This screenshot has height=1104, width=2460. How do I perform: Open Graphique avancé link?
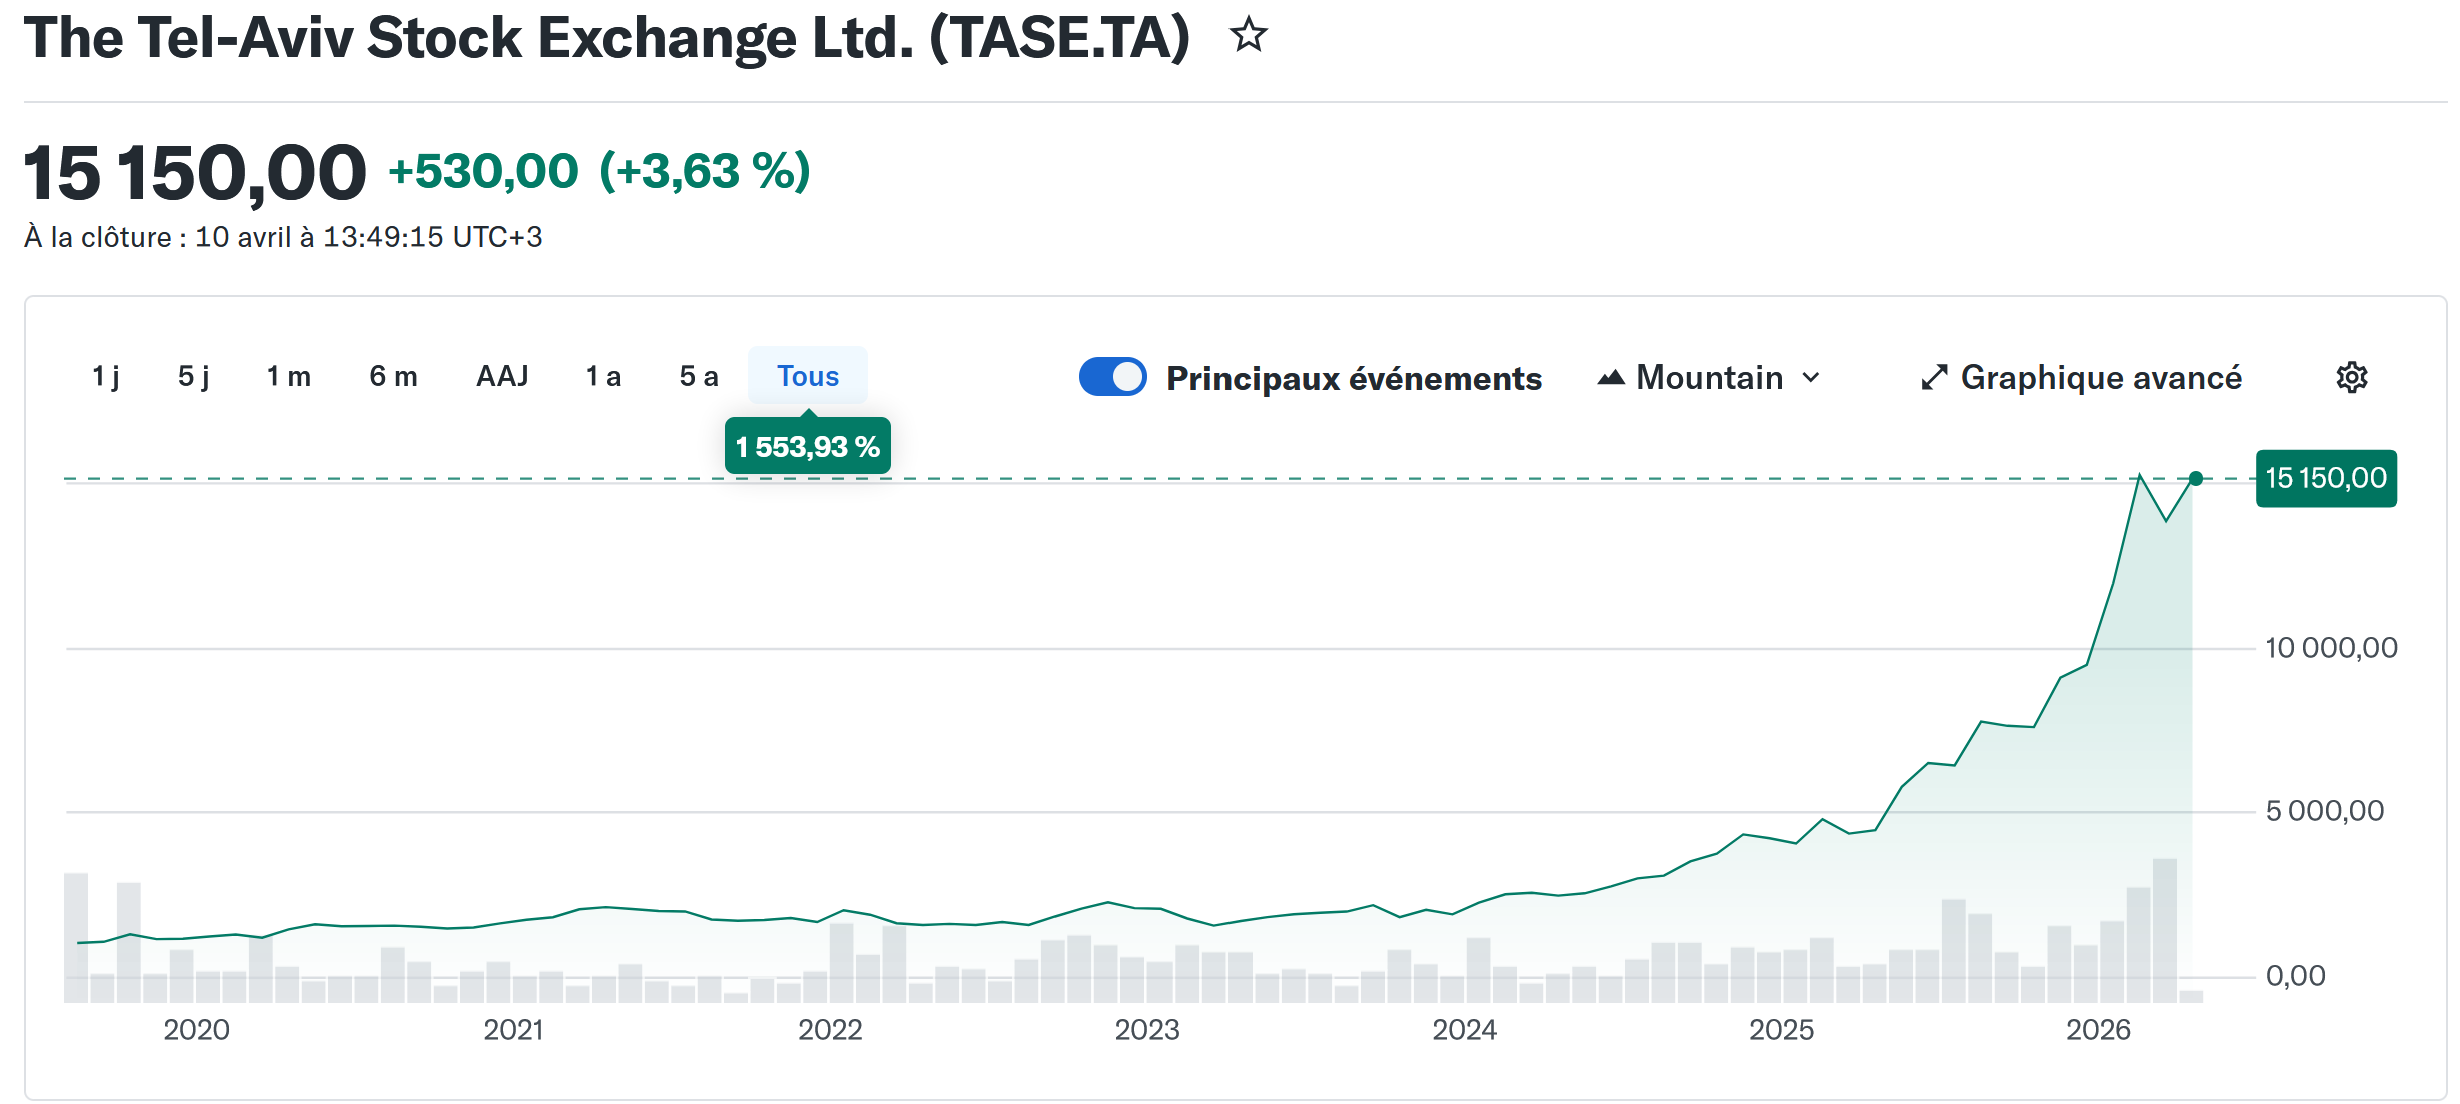[2100, 377]
